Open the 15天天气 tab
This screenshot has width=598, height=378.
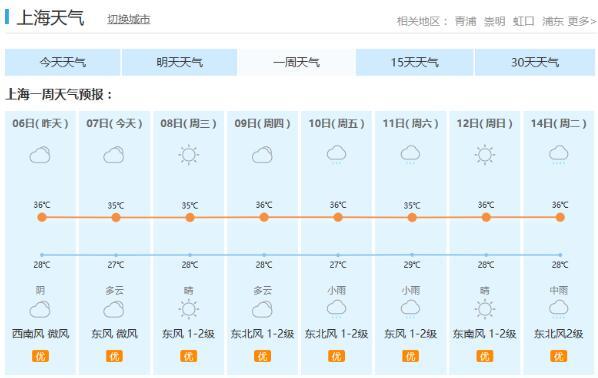[415, 62]
